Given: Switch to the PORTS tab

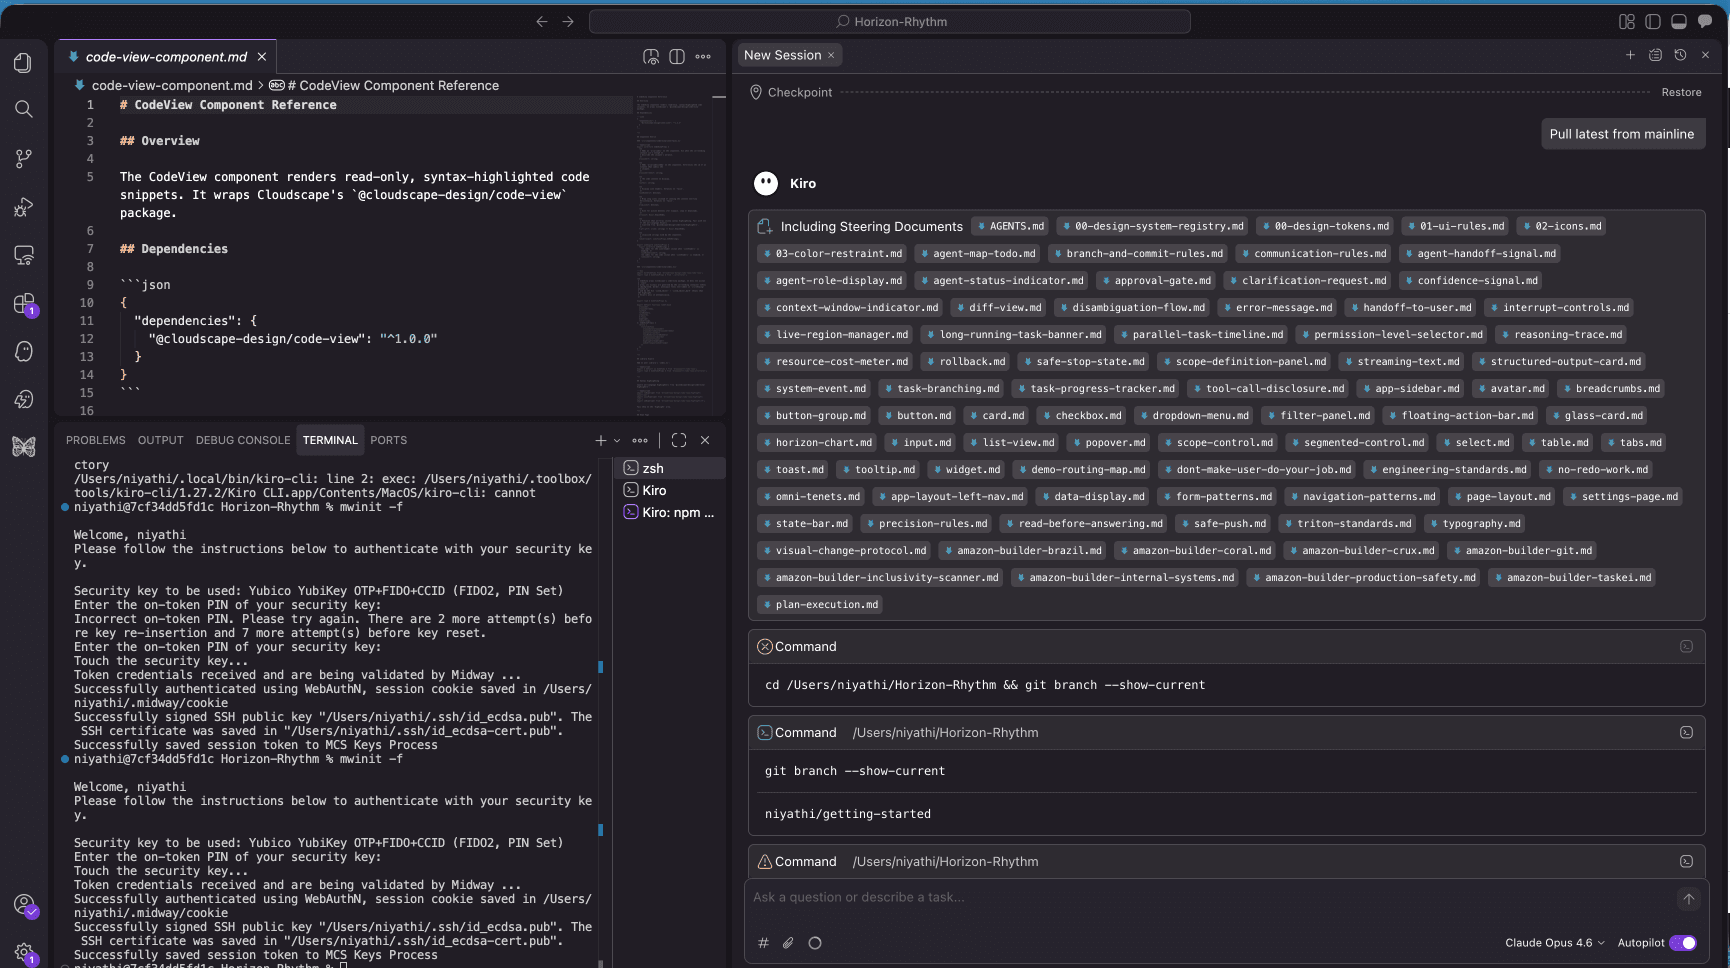Looking at the screenshot, I should coord(389,440).
